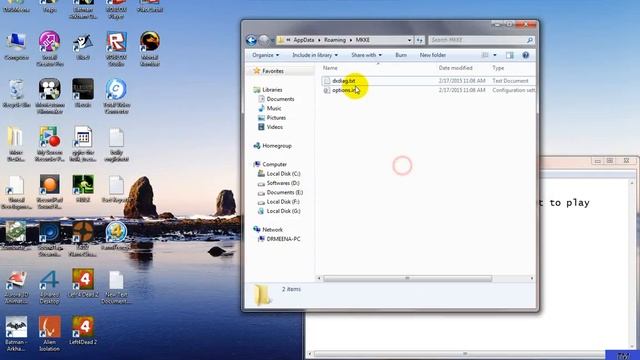Open Left 4 Dead 2 shortcut beside New Text Document
The width and height of the screenshot is (640, 360).
[83, 283]
